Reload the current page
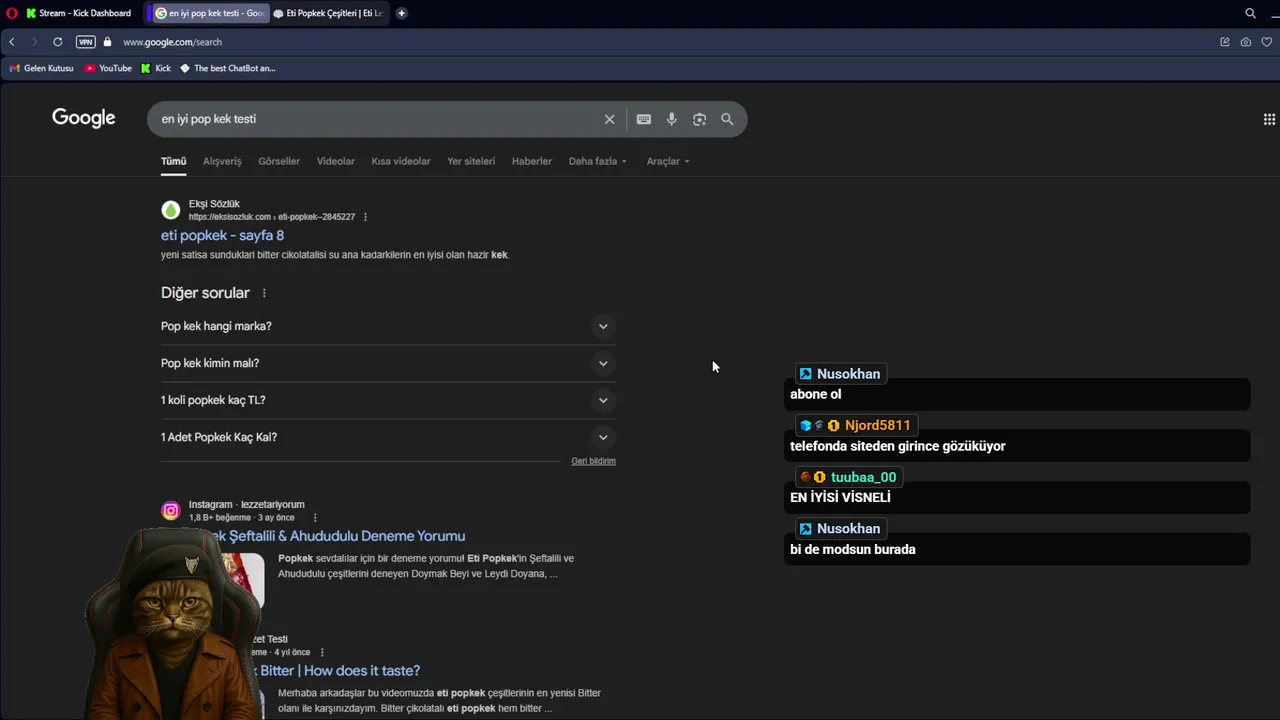This screenshot has height=720, width=1280. click(57, 42)
